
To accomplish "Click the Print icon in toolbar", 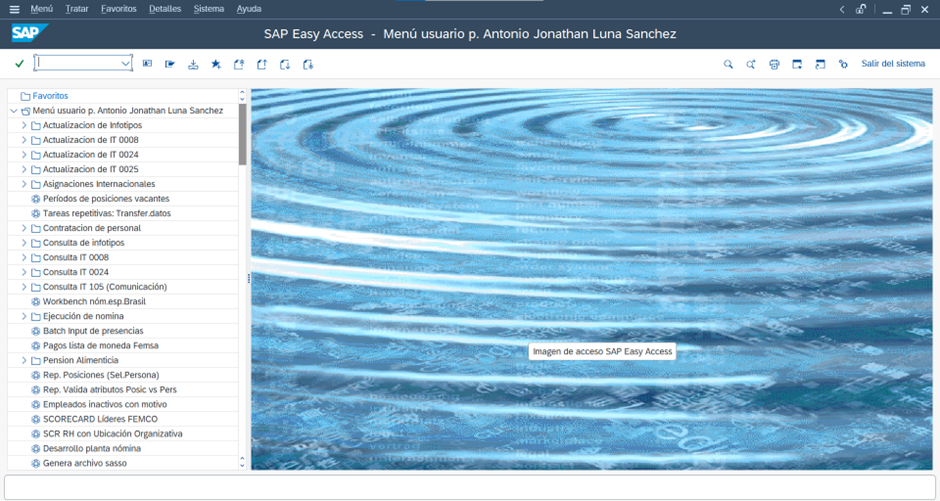I will pos(774,64).
